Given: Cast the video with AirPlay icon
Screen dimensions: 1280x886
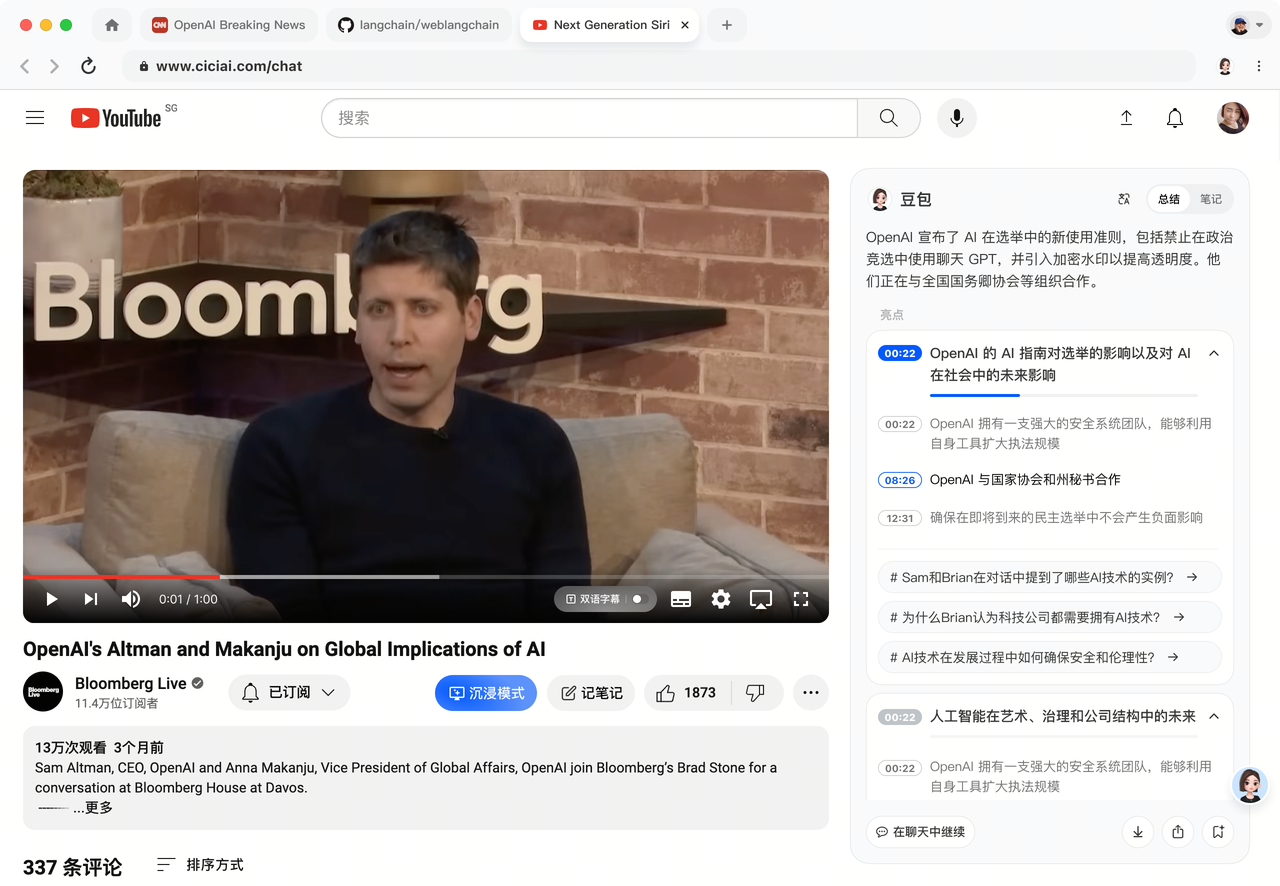Looking at the screenshot, I should [761, 599].
